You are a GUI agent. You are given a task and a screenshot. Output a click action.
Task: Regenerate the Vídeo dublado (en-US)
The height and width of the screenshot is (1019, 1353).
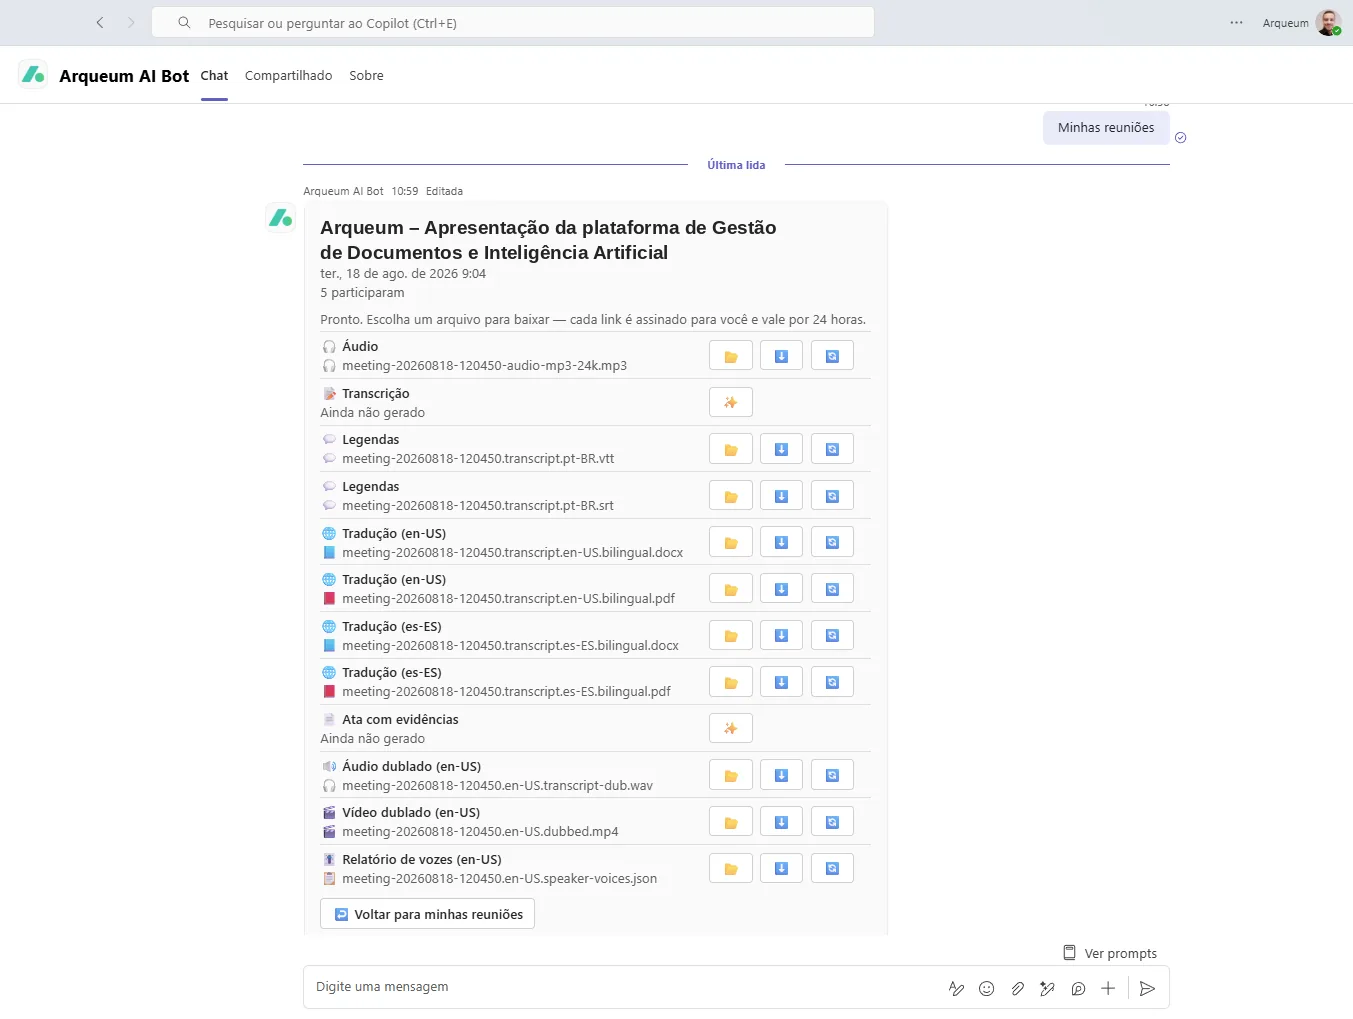(832, 822)
